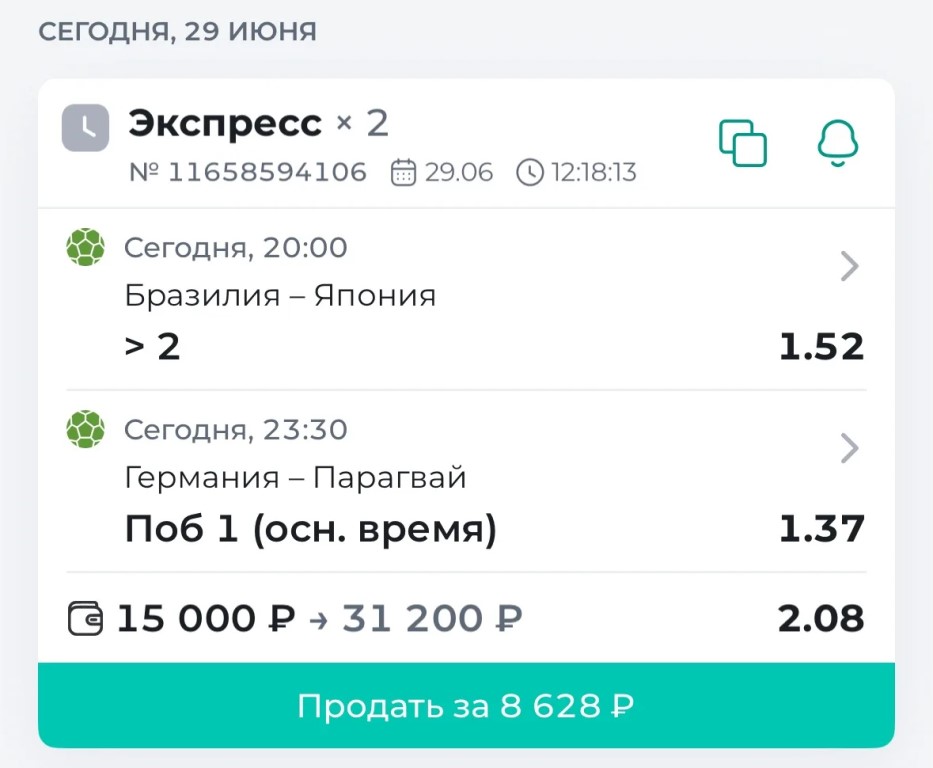This screenshot has width=933, height=768.
Task: Tap the calendar icon beside 29.06
Action: coord(403,173)
